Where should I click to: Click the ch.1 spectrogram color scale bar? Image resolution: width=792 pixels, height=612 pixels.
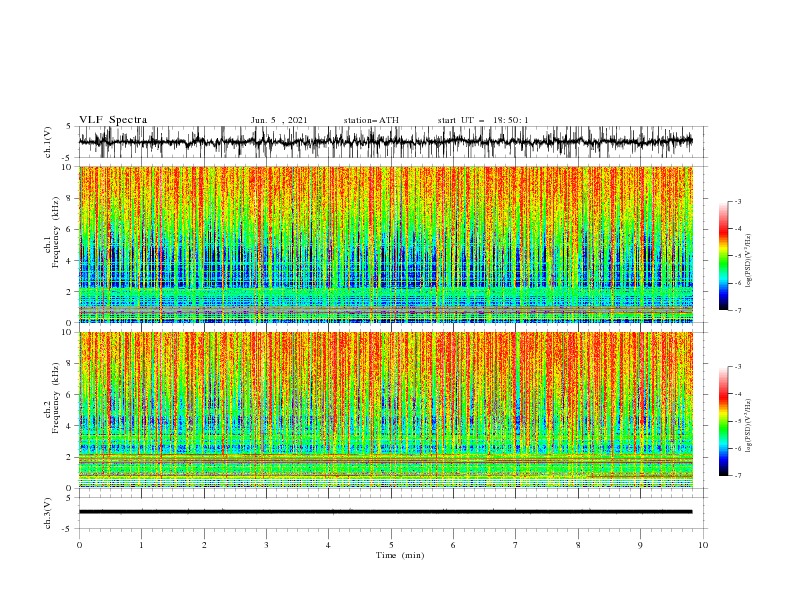coord(723,256)
